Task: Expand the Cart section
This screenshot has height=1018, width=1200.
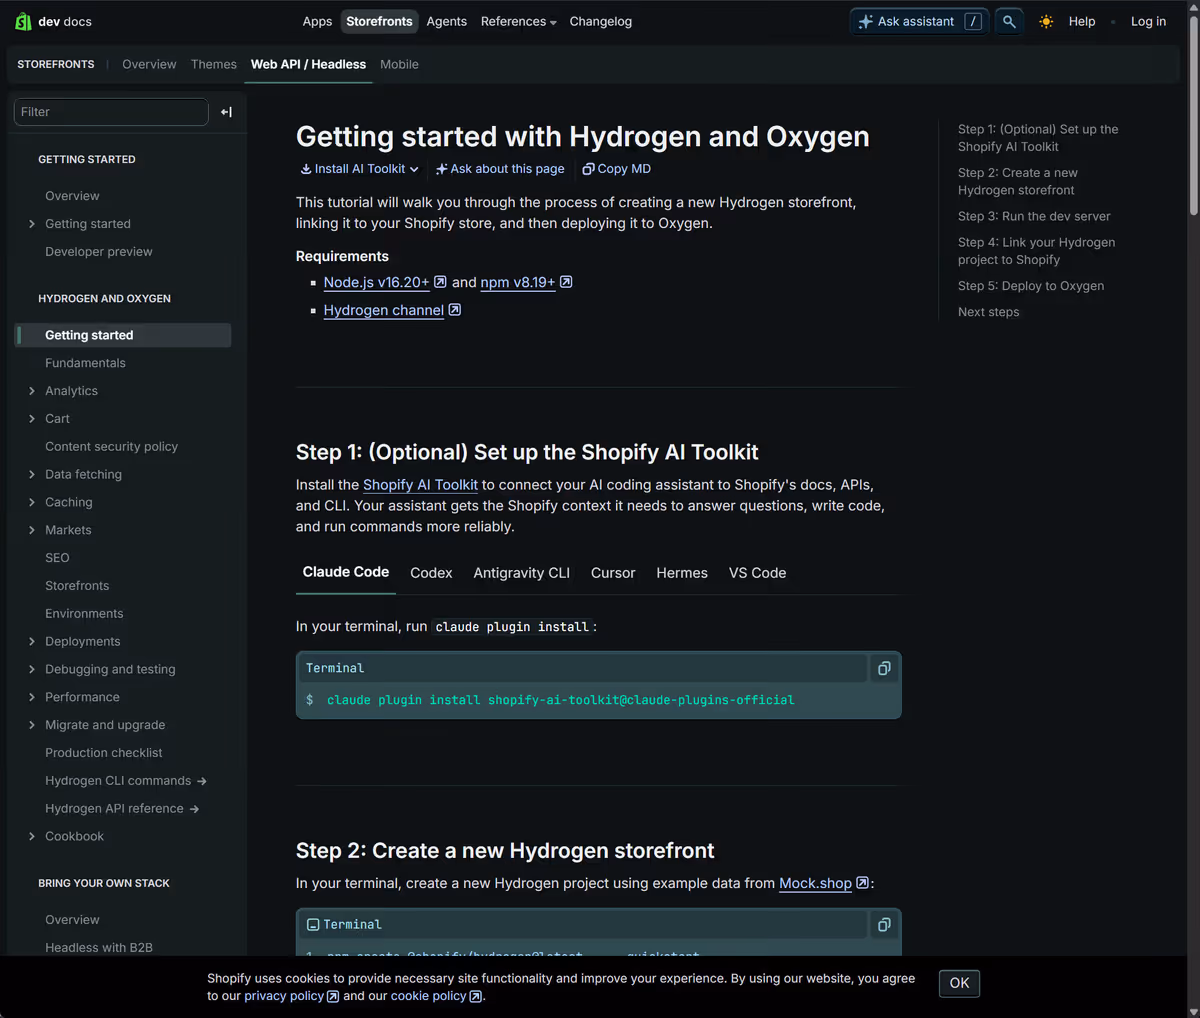Action: click(x=32, y=419)
